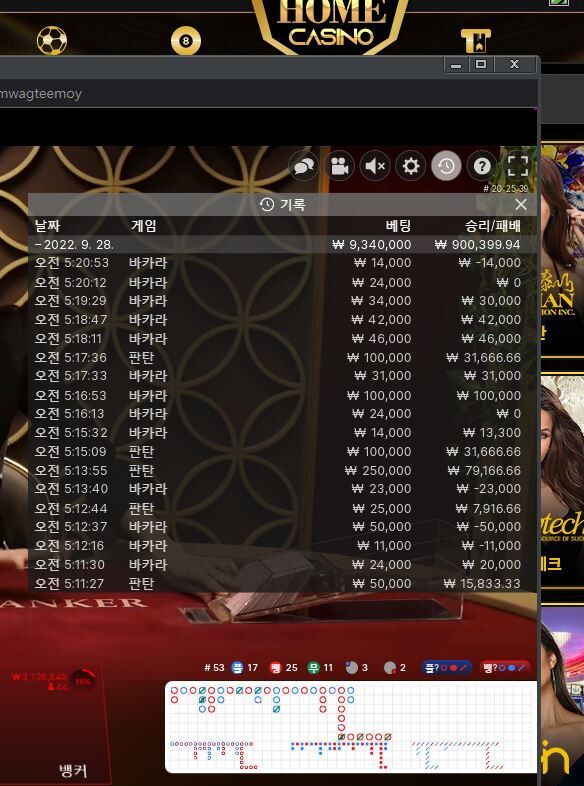Click the gold 8-ball icon
This screenshot has height=786, width=584.
click(x=185, y=41)
